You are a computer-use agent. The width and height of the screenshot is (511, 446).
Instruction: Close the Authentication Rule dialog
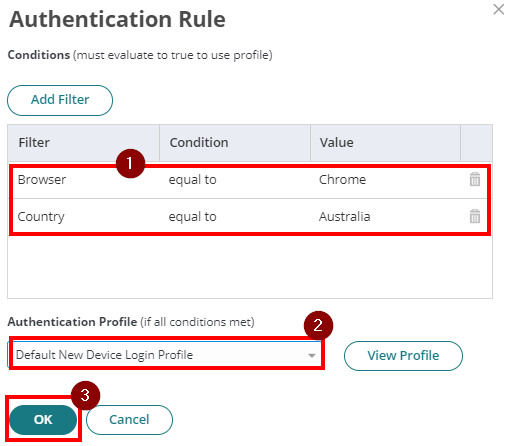tap(498, 9)
